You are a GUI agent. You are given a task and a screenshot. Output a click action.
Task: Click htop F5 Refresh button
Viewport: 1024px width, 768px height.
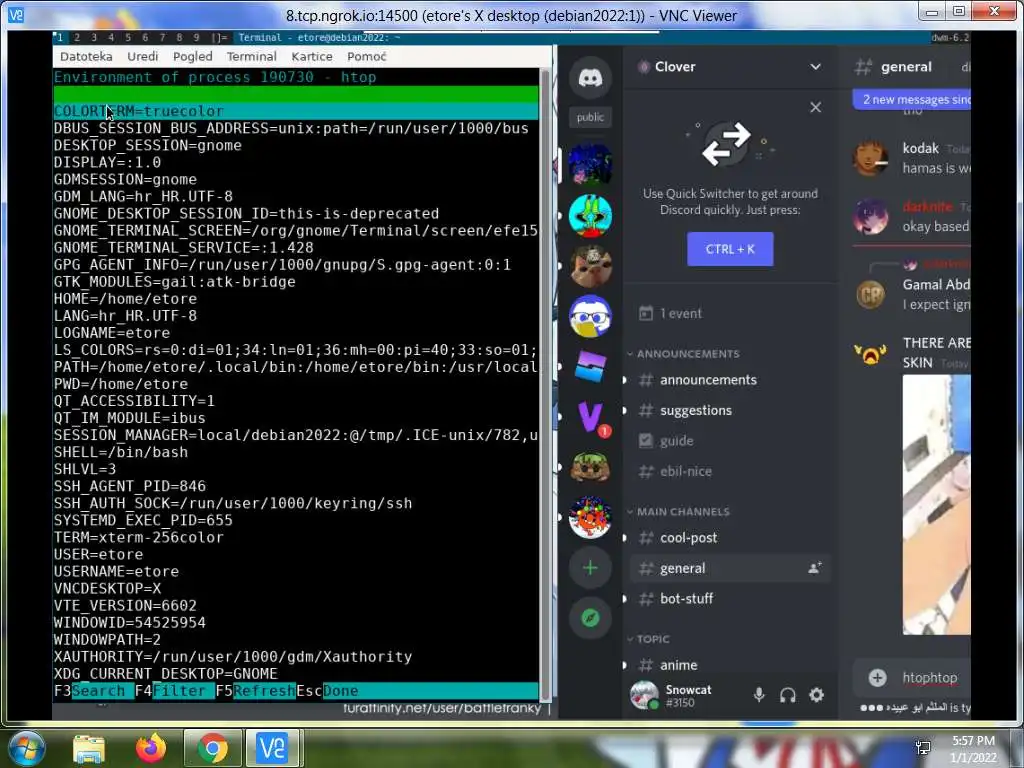pos(255,690)
